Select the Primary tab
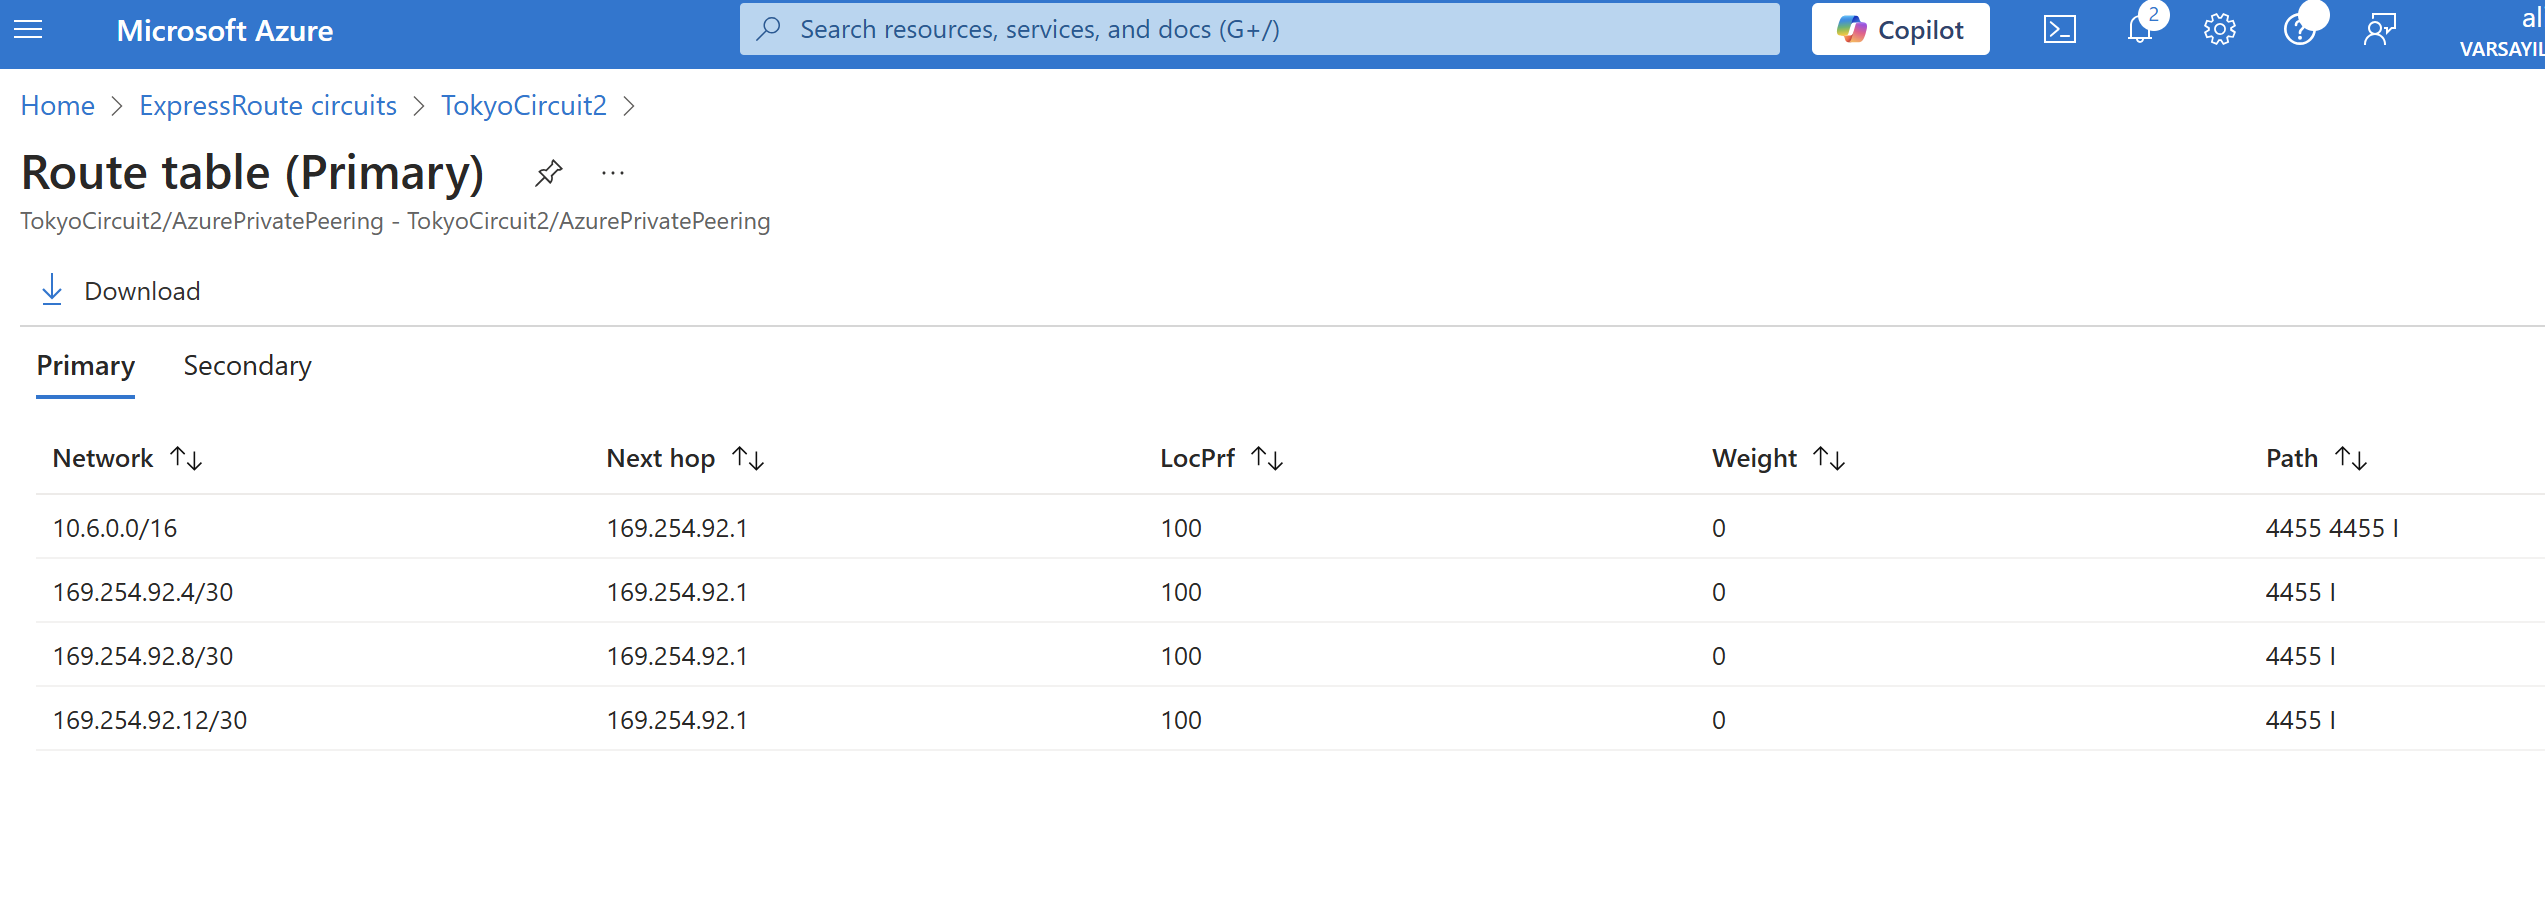This screenshot has height=914, width=2545. click(x=86, y=366)
